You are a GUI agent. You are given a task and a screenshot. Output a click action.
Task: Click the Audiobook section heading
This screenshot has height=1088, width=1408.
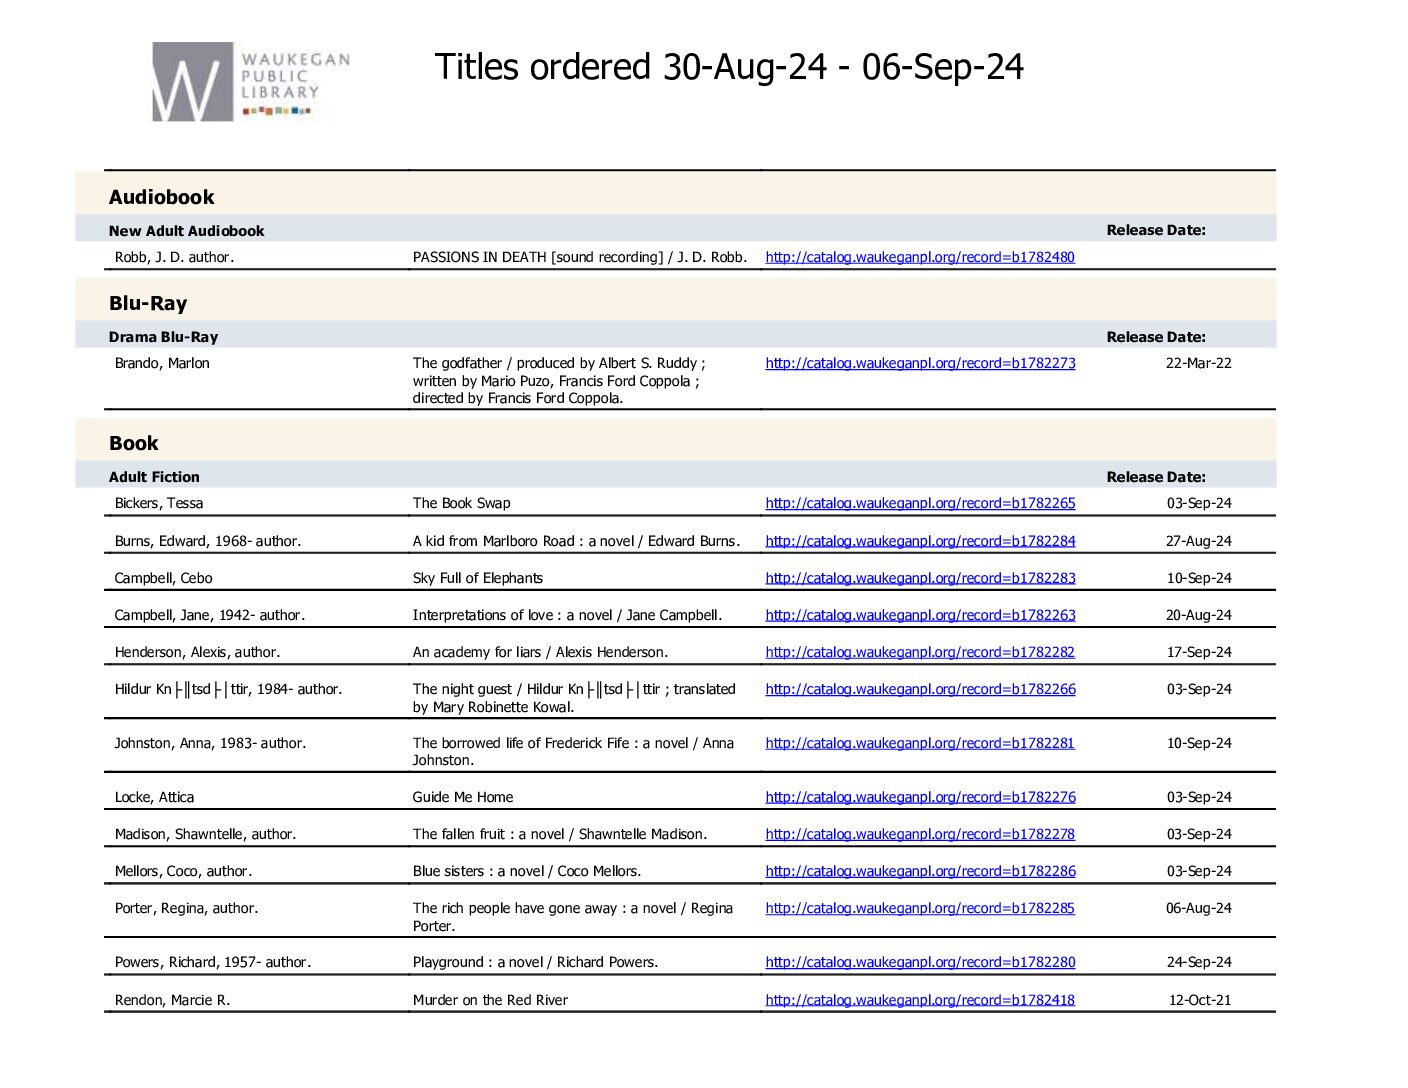162,197
